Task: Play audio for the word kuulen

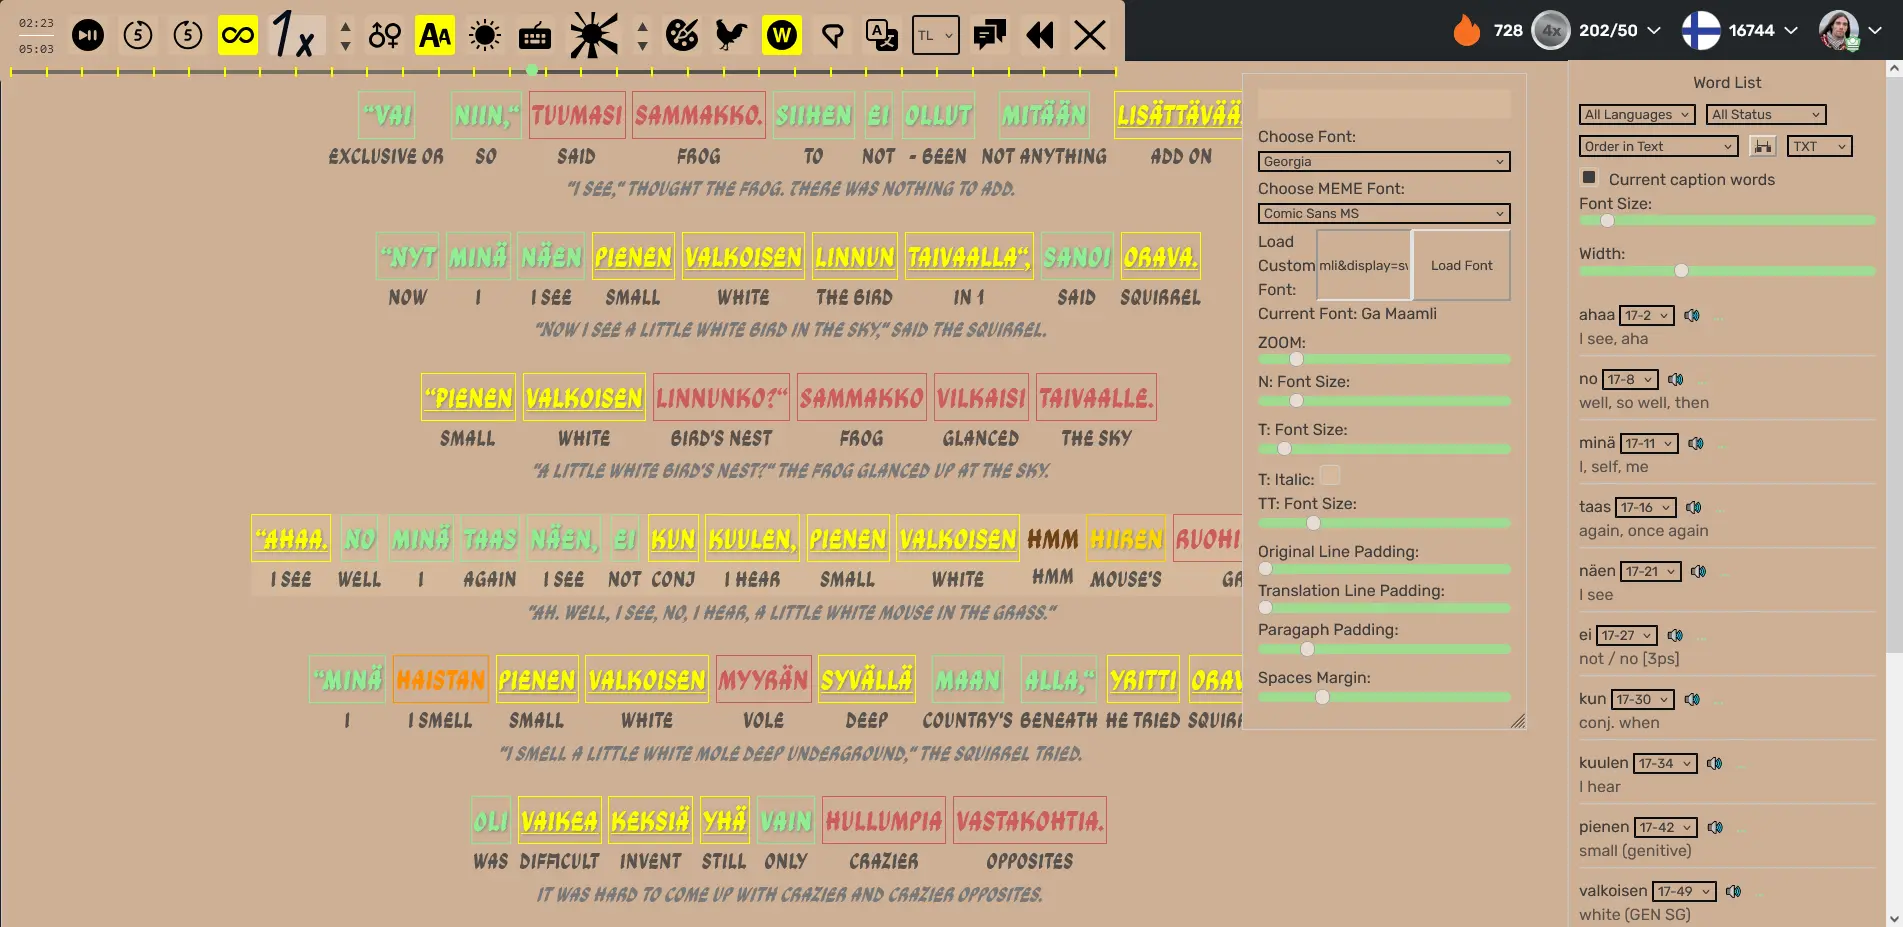Action: point(1715,764)
